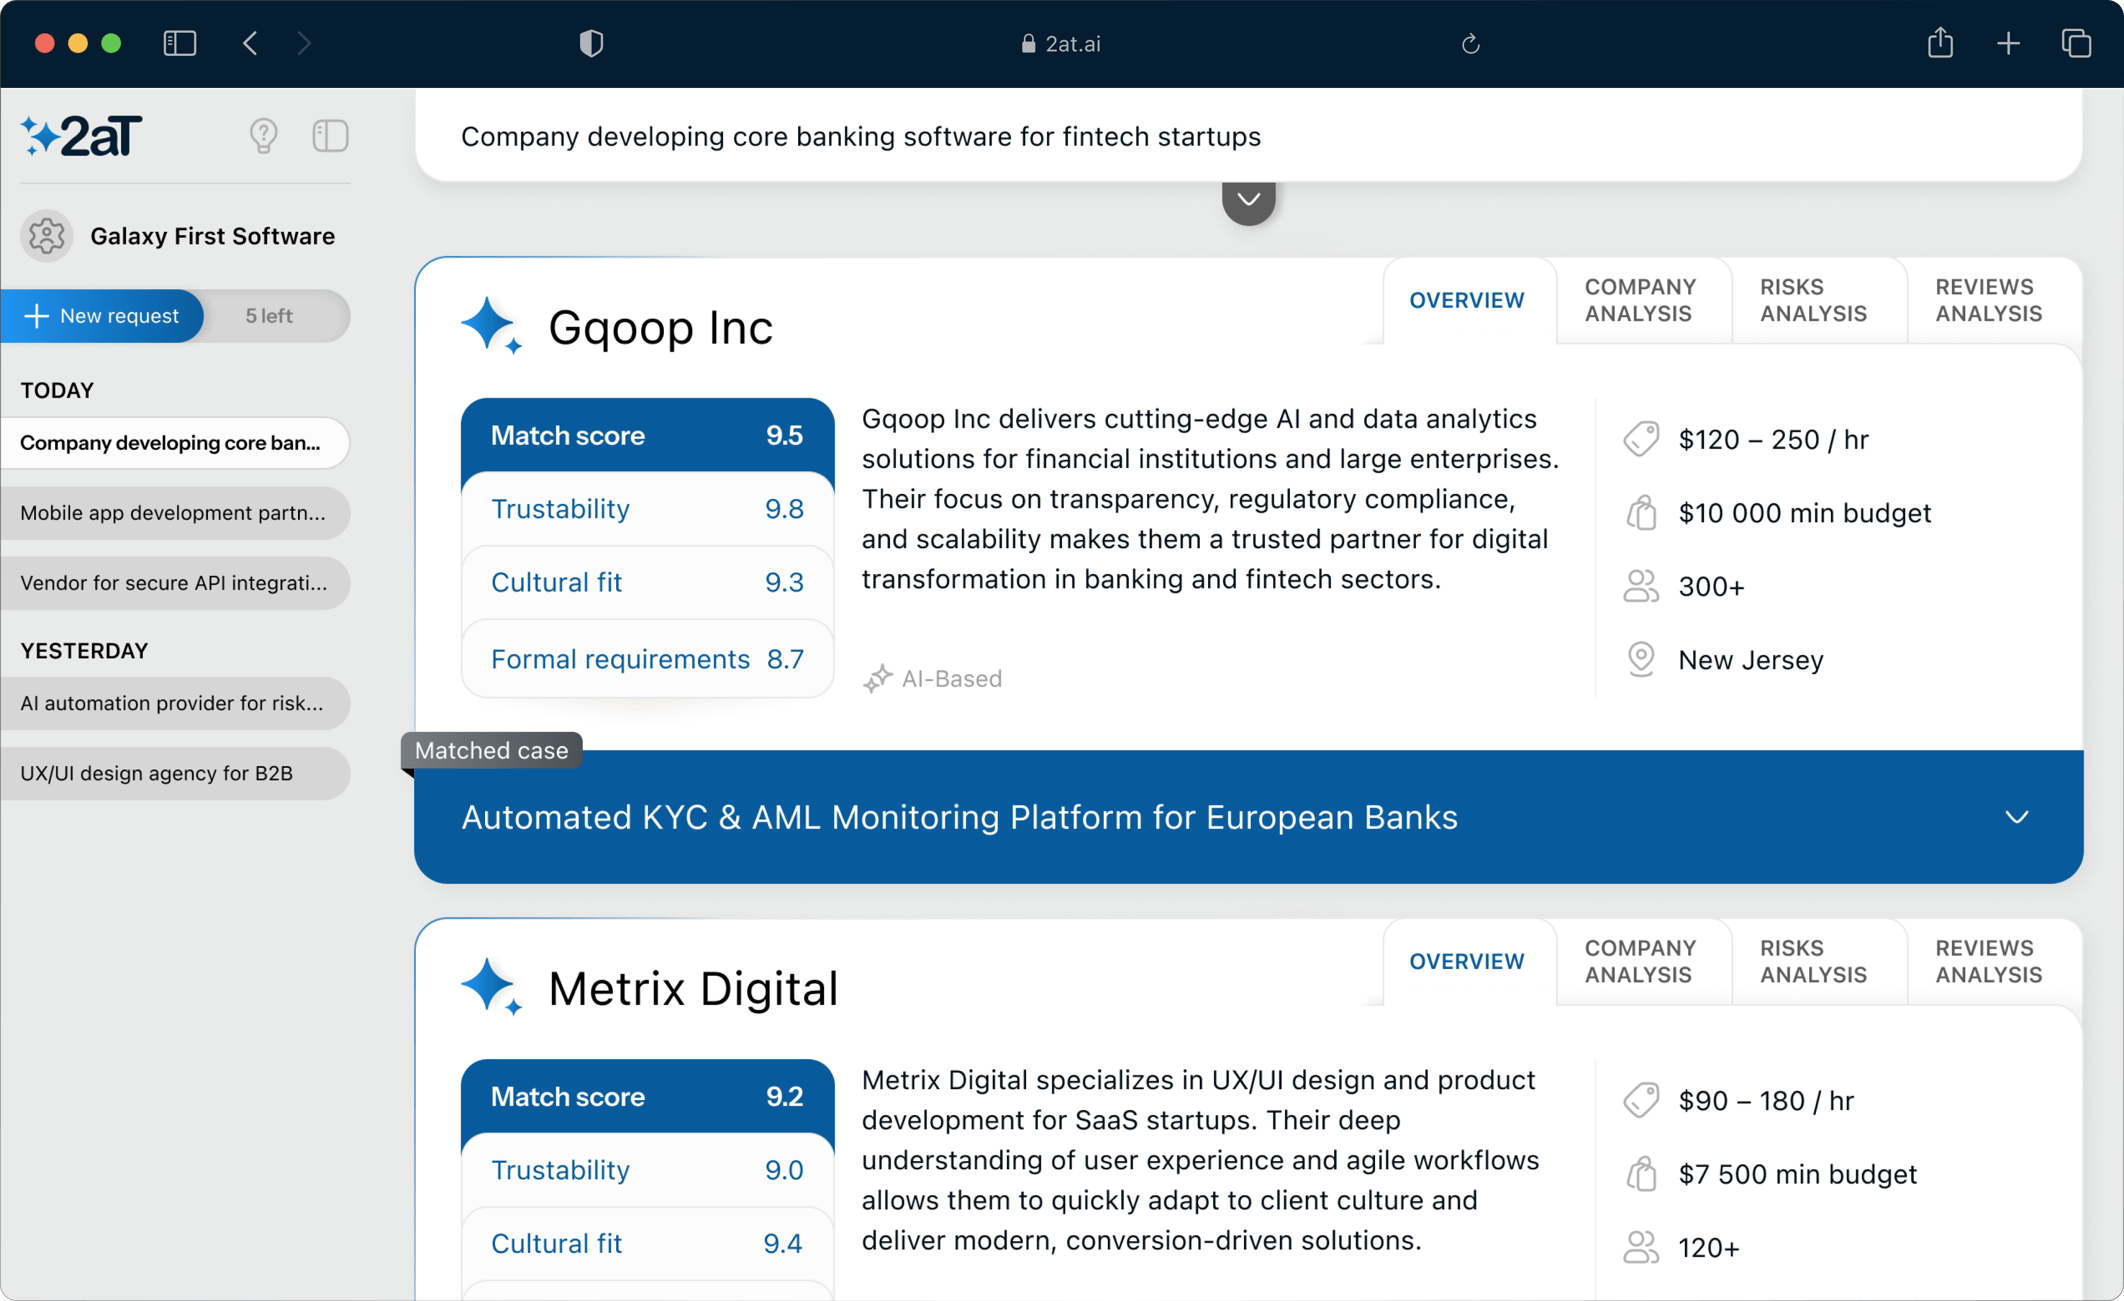Viewport: 2124px width, 1301px height.
Task: Click the Matched case label tag
Action: coord(491,750)
